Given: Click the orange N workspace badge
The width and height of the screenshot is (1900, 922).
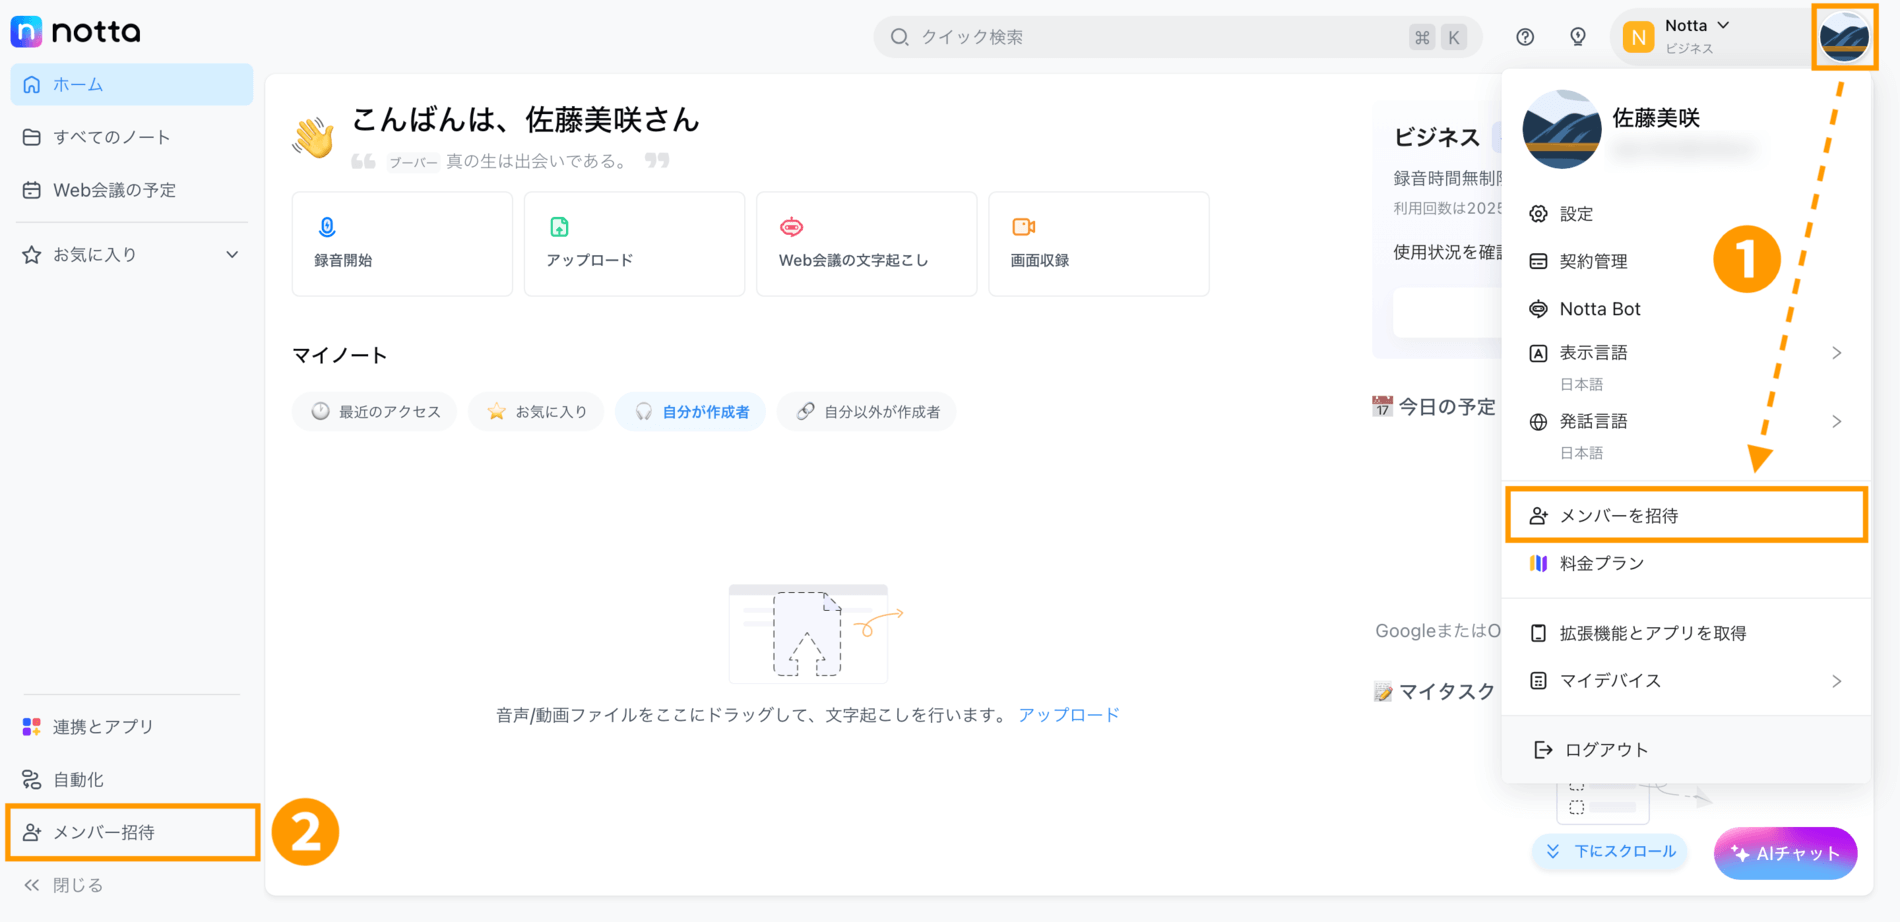Looking at the screenshot, I should pyautogui.click(x=1638, y=37).
